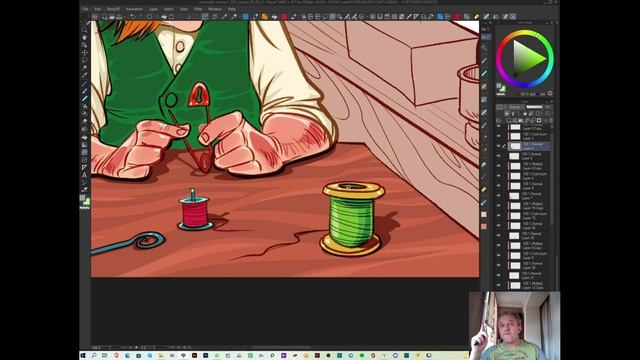640x360 pixels.
Task: Click the light peach swatch in sub tool column
Action: (484, 214)
